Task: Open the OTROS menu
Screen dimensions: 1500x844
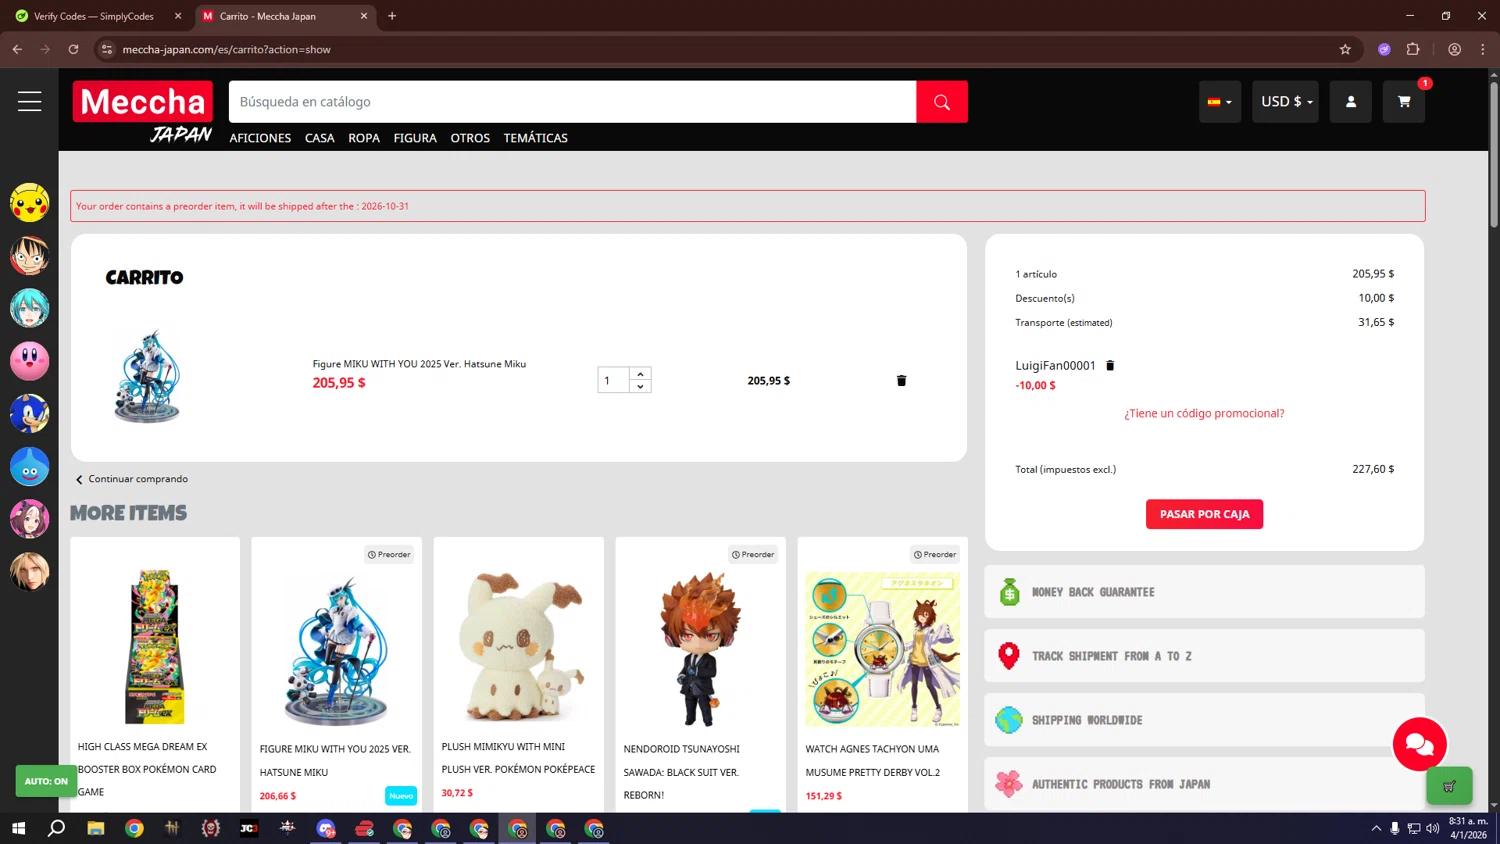Action: click(470, 138)
